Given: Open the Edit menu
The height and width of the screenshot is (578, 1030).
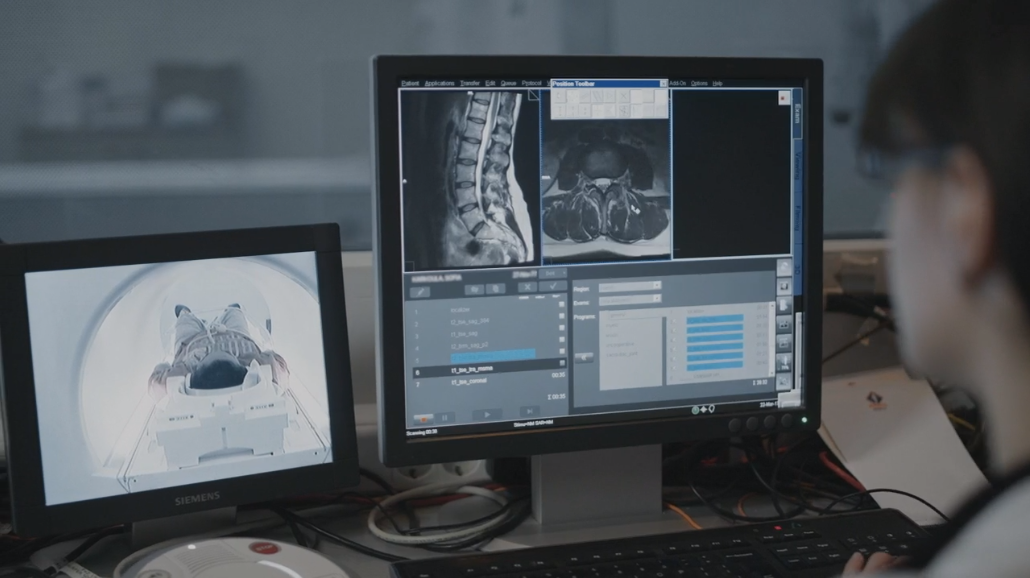Looking at the screenshot, I should [490, 83].
